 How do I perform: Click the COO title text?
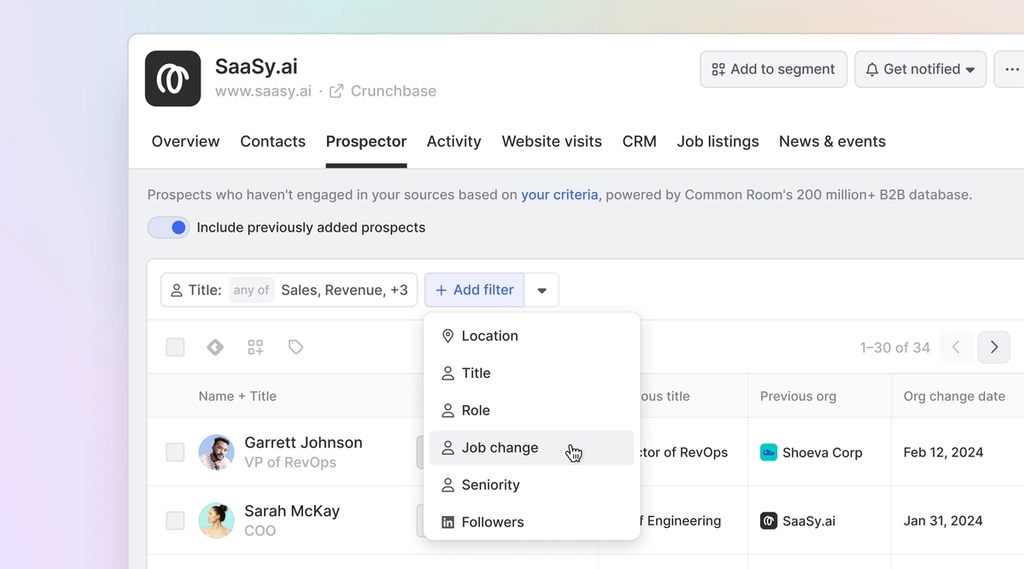(260, 530)
